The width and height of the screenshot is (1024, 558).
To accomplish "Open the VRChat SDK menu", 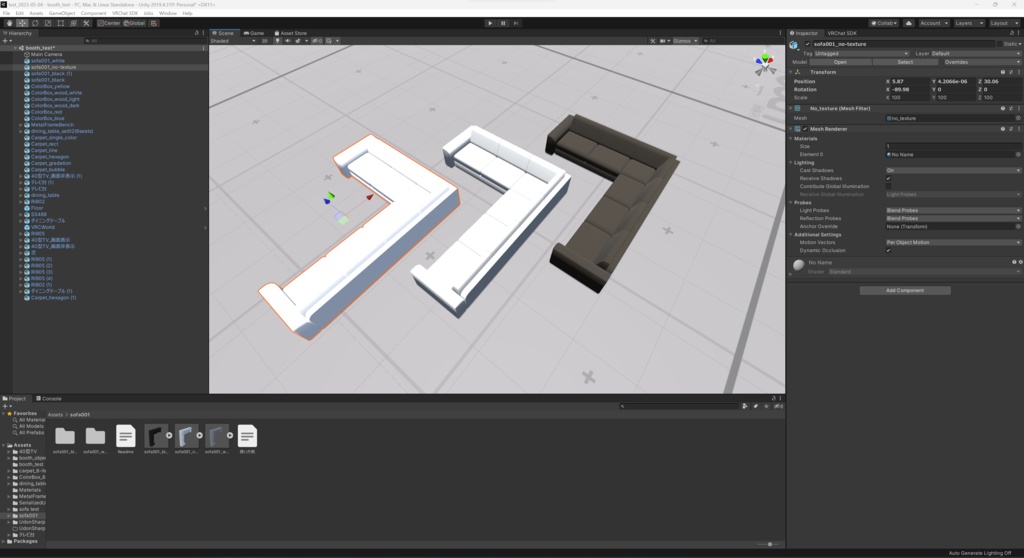I will pos(125,13).
